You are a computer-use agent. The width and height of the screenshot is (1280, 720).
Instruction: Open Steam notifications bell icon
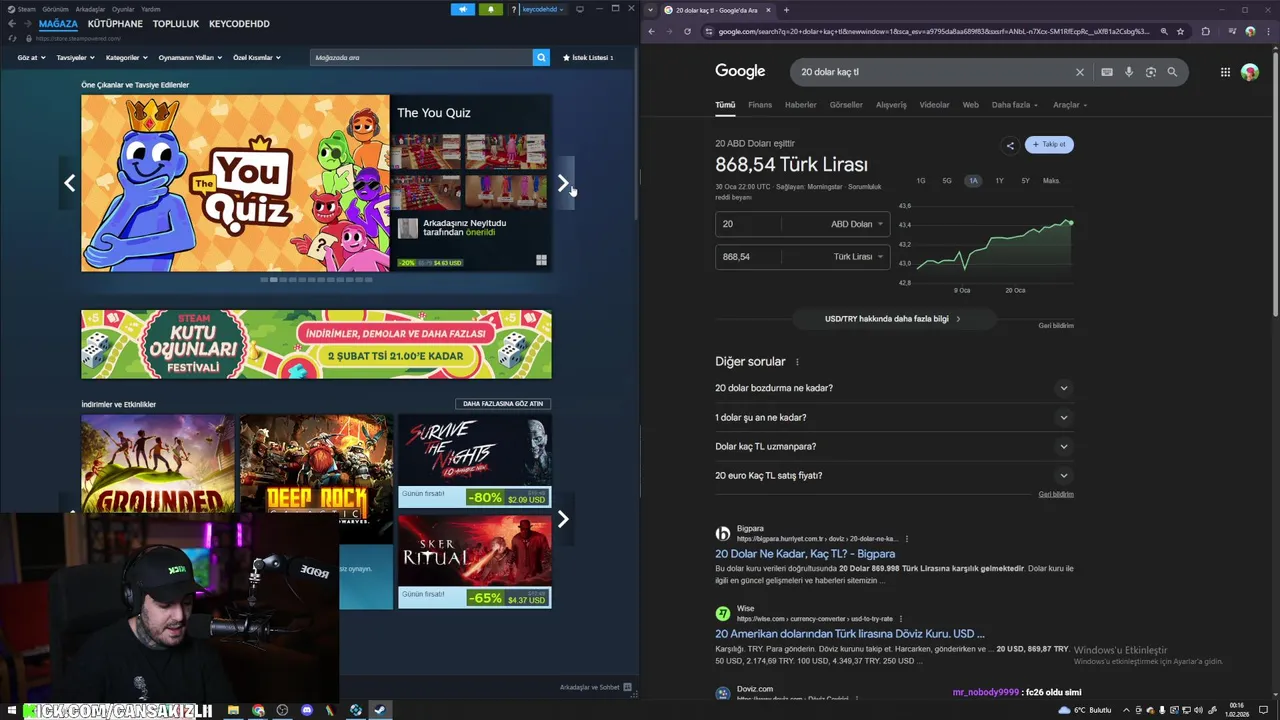tap(491, 9)
